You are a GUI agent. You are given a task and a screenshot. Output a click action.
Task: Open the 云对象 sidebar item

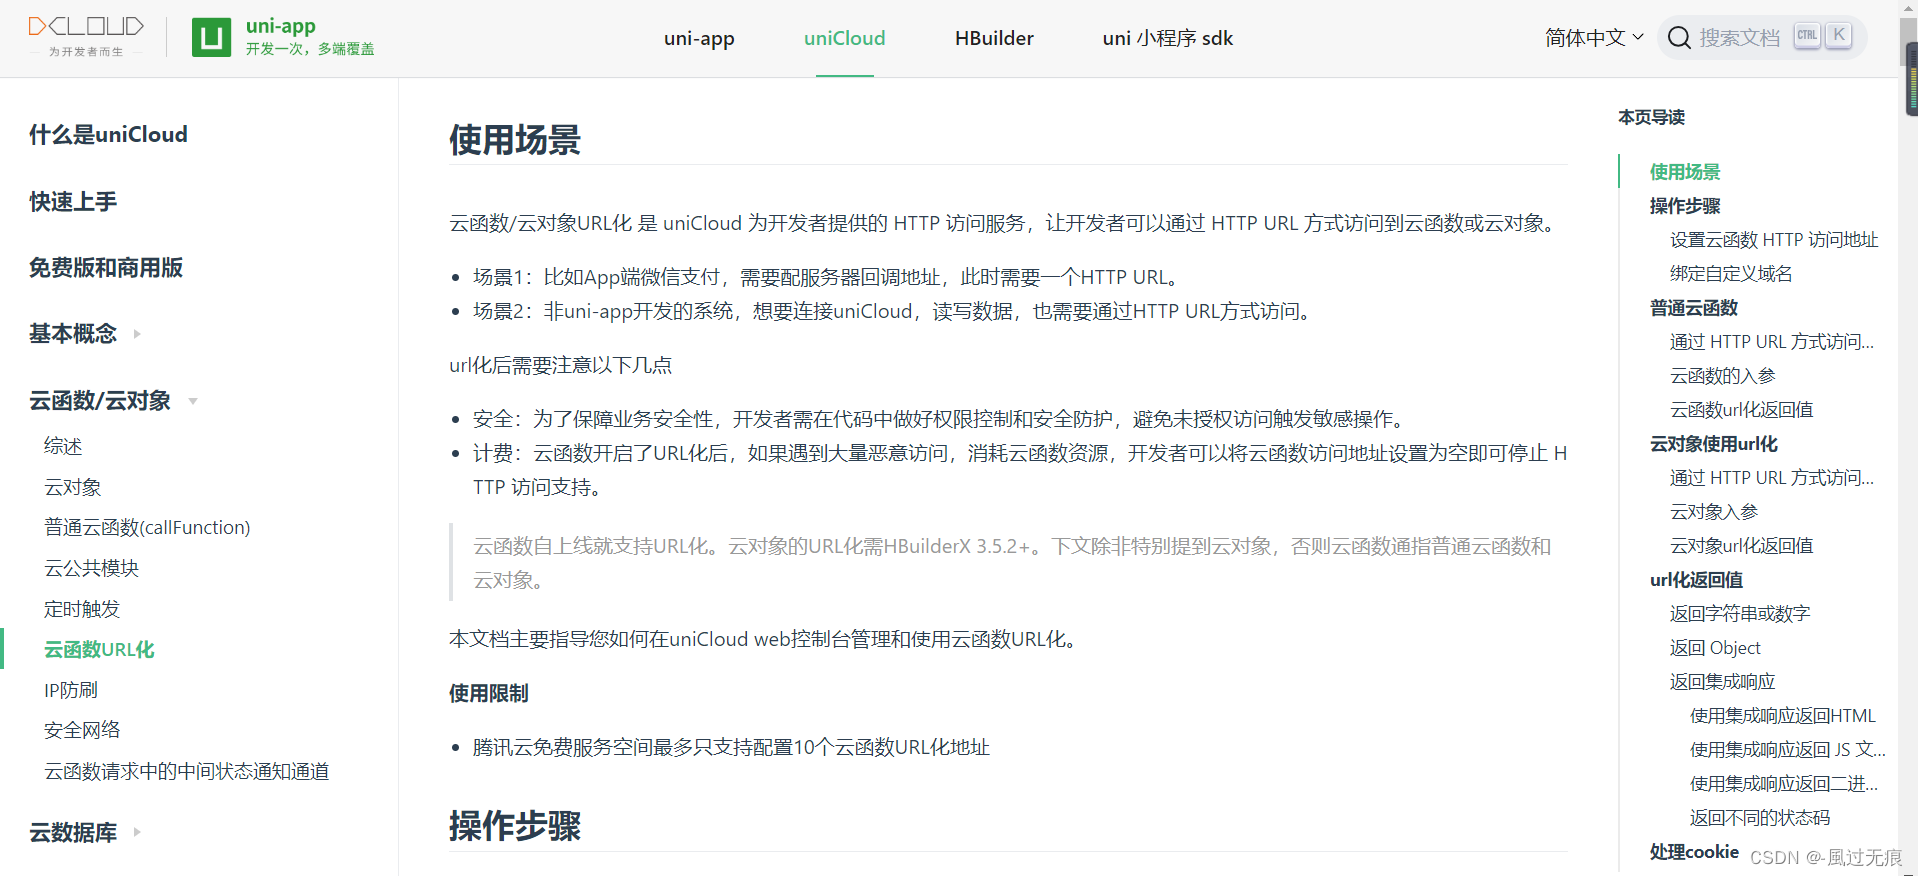(x=73, y=487)
